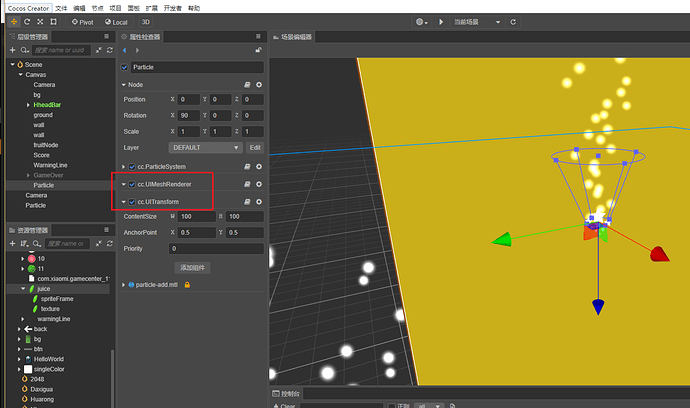This screenshot has height=408, width=690.
Task: Refresh the assets panel
Action: coord(110,243)
